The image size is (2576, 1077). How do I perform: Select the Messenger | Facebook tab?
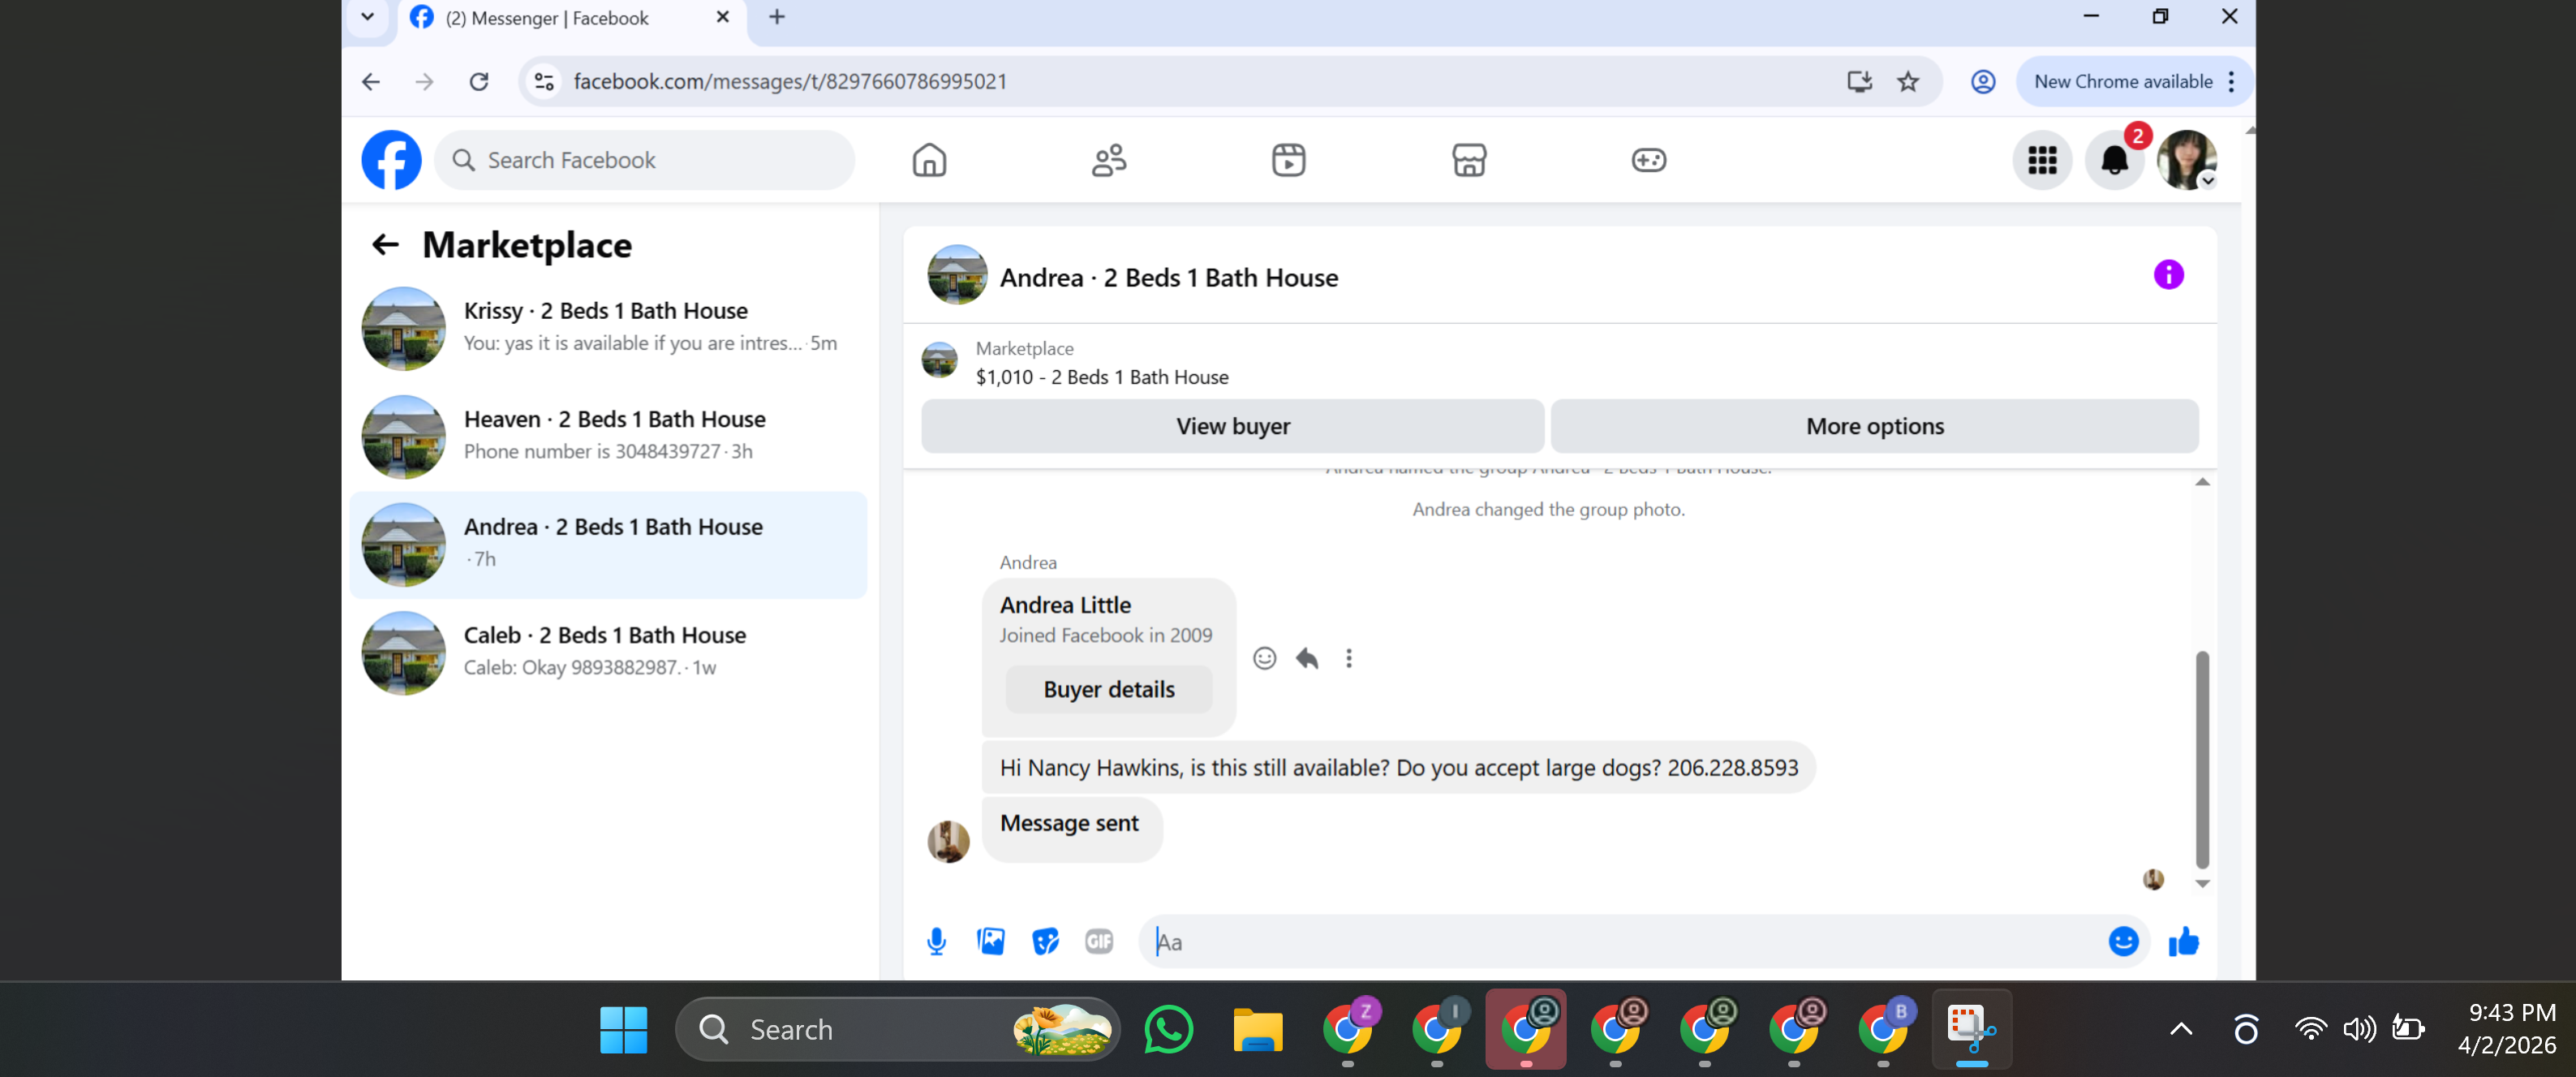[572, 19]
